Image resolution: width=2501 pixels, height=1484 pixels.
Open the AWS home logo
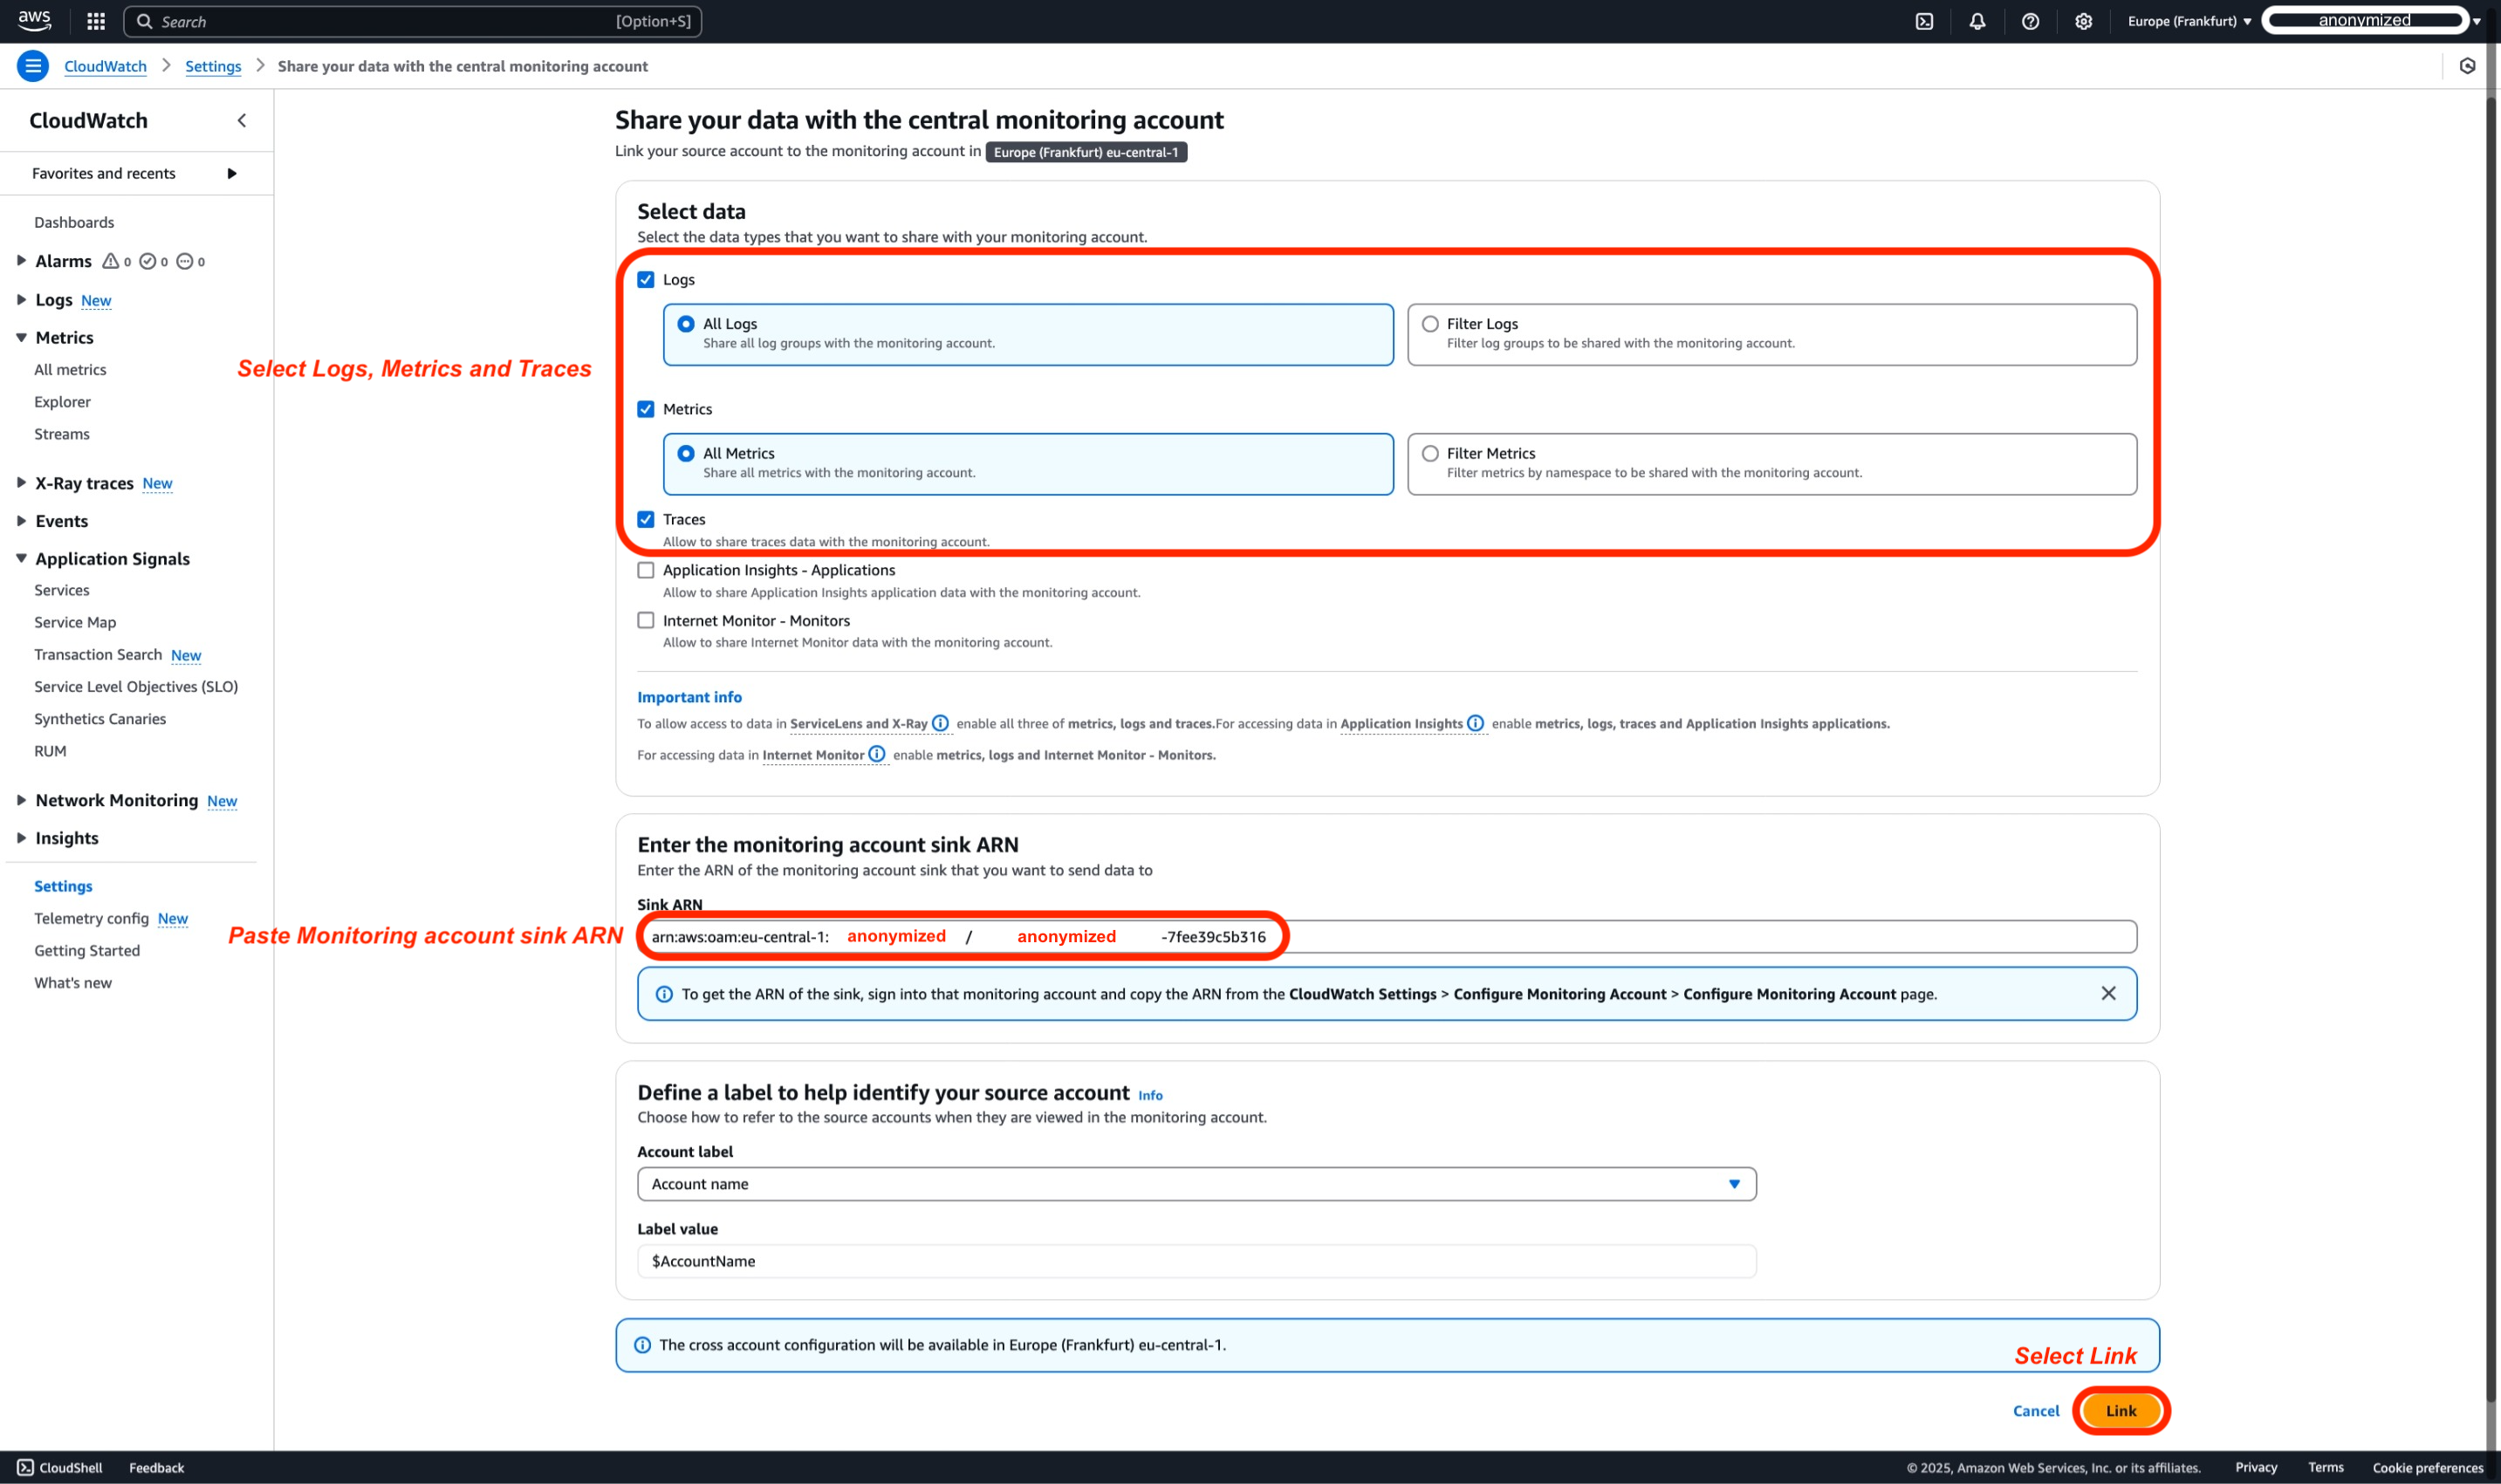point(34,20)
